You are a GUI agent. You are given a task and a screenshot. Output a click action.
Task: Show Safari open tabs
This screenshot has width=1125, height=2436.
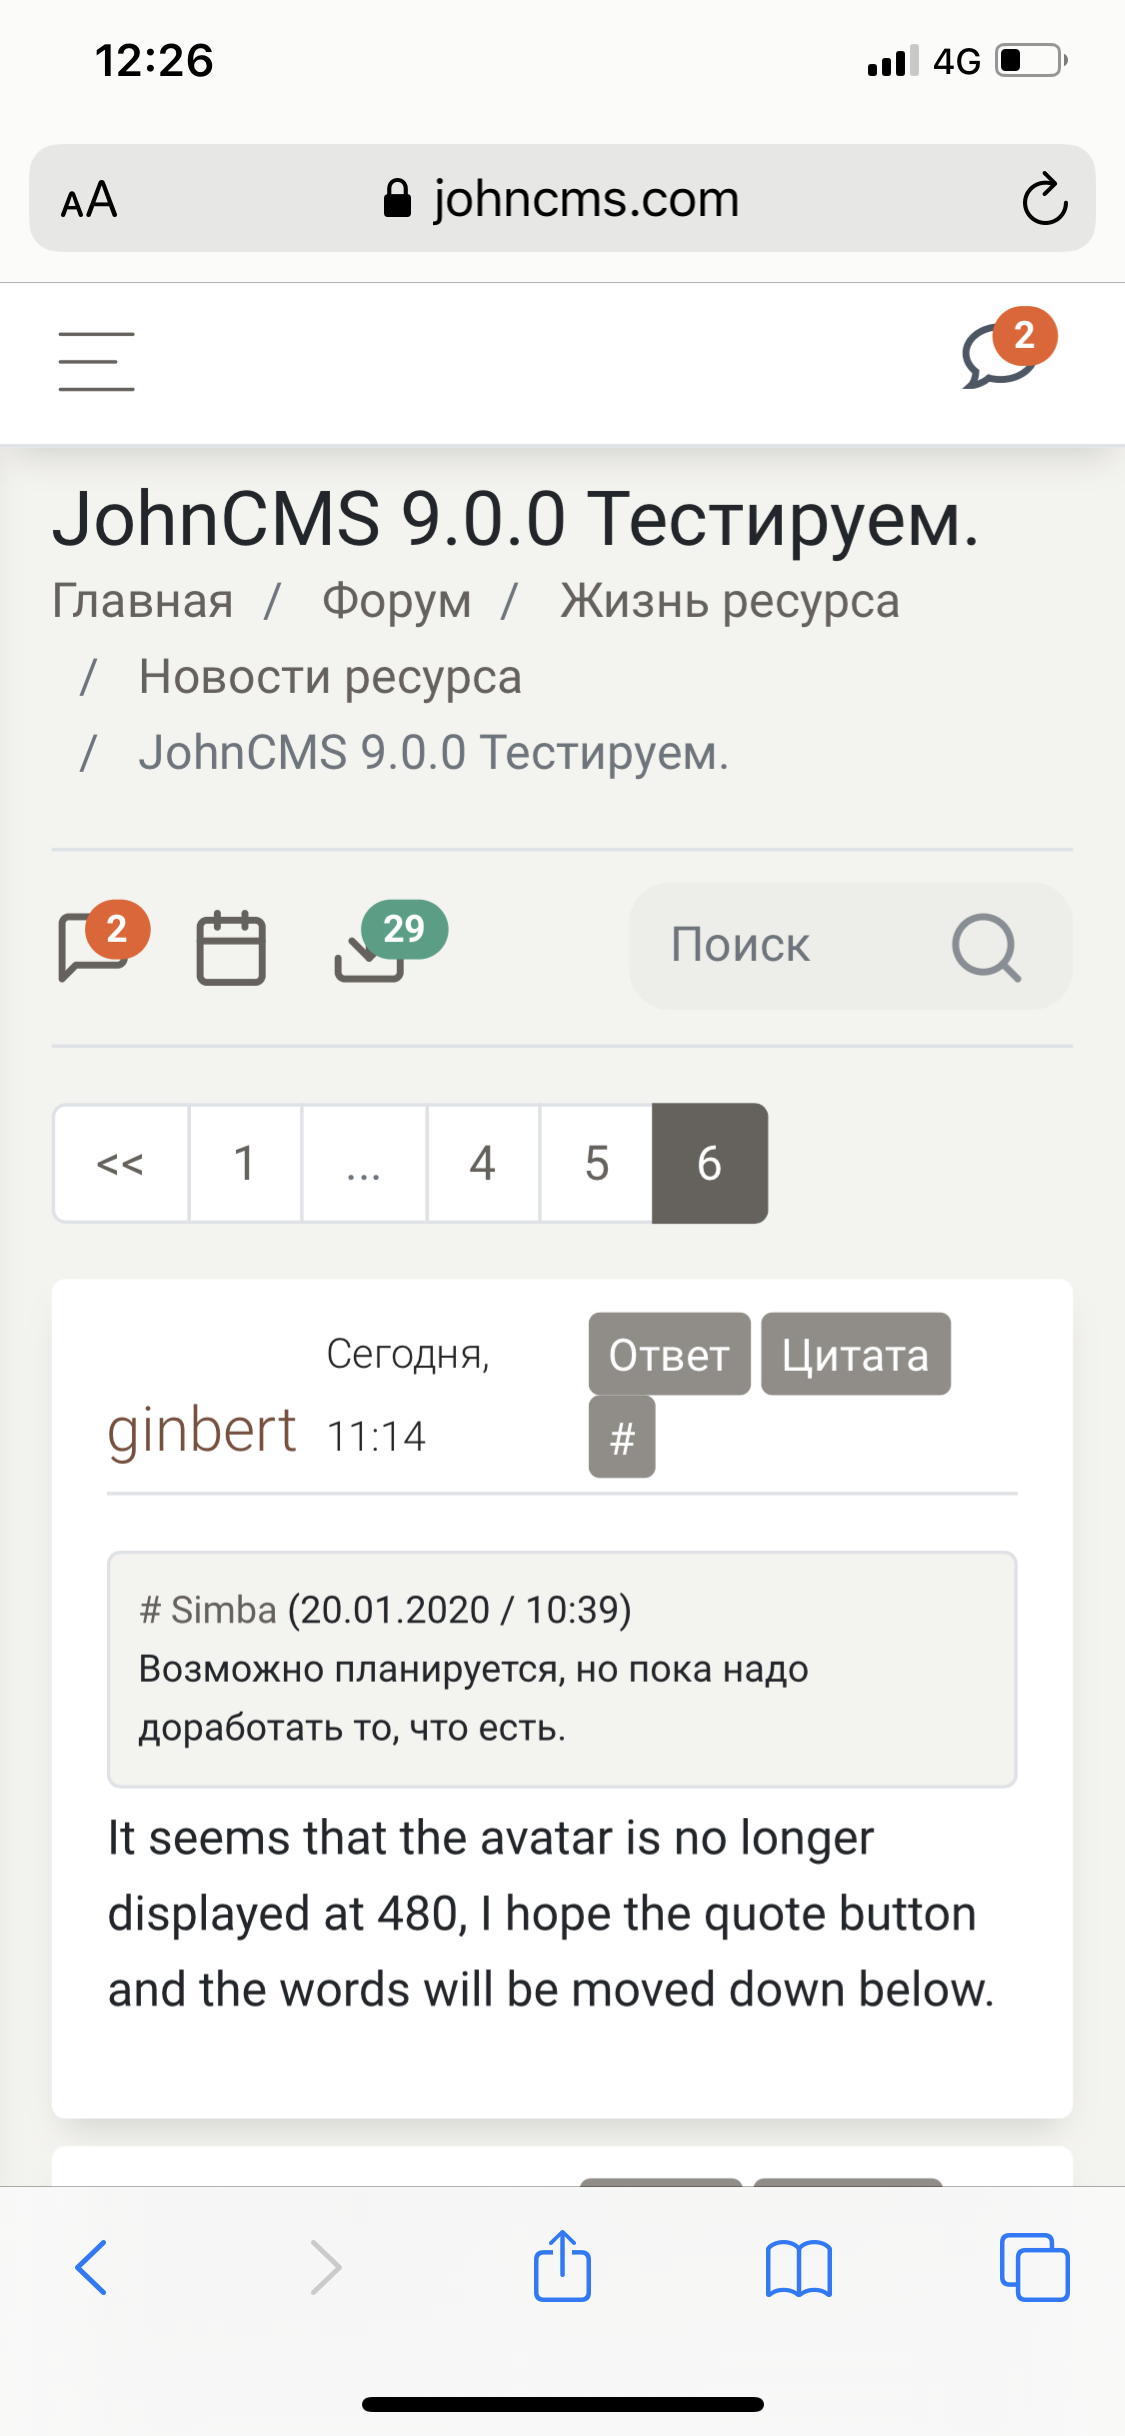[1034, 2267]
